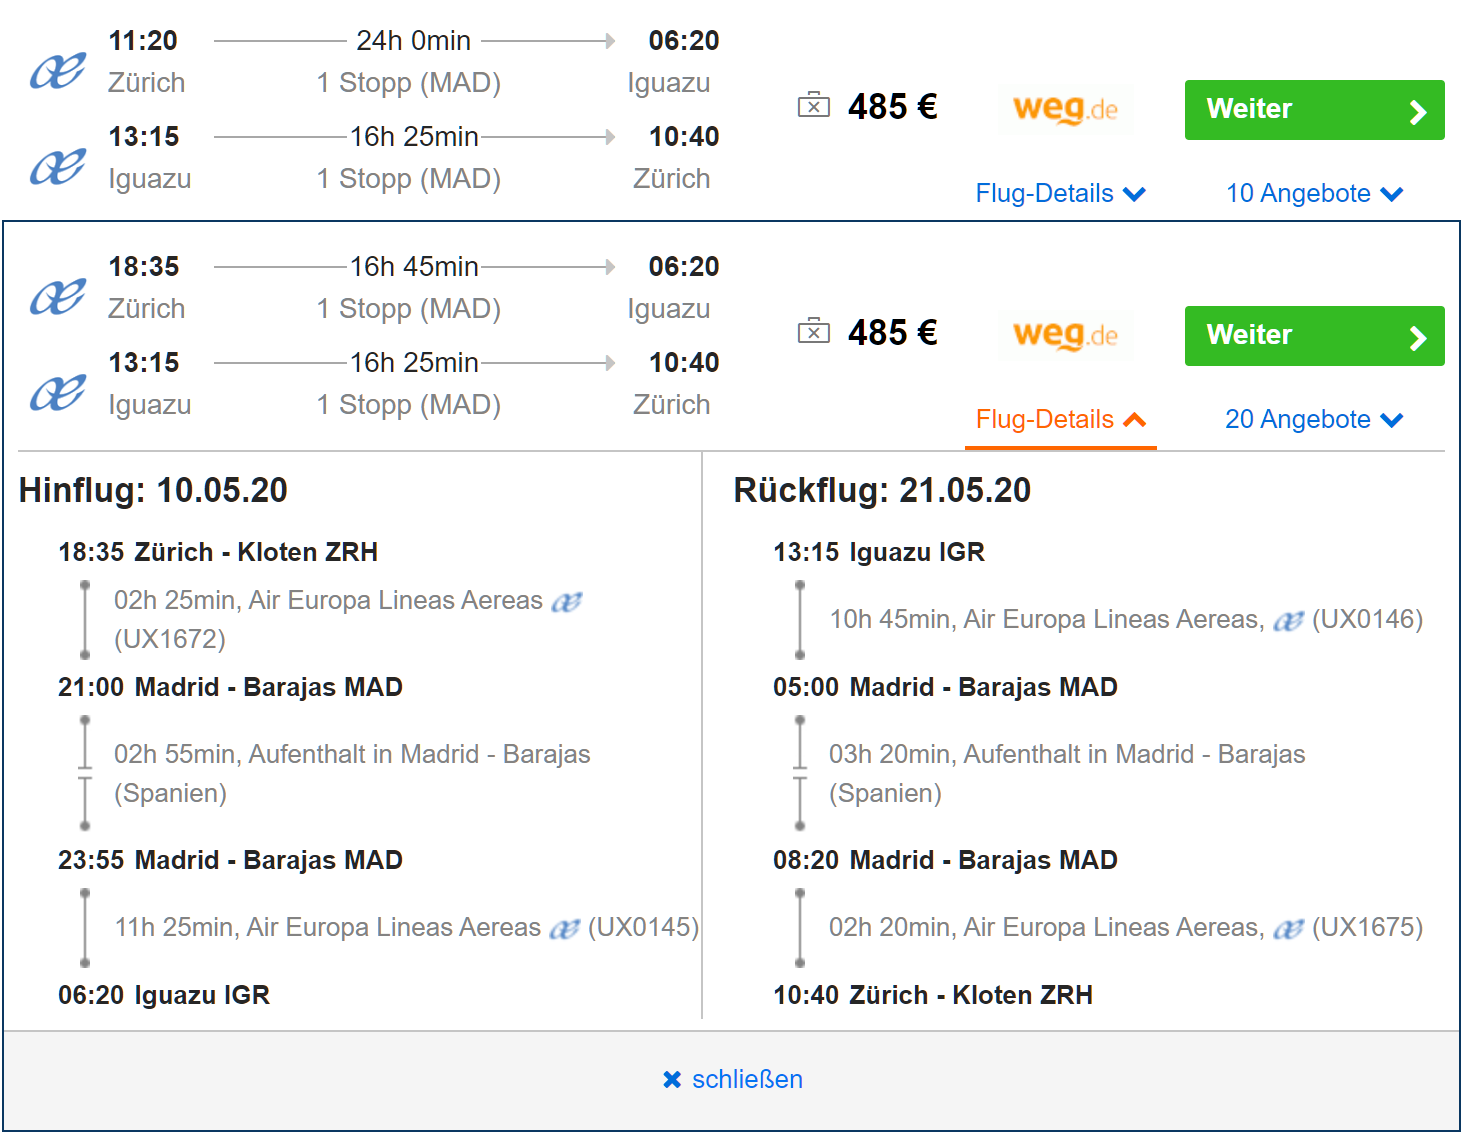The height and width of the screenshot is (1140, 1478).
Task: Click the weg.de logo in the first offer
Action: [x=1065, y=108]
